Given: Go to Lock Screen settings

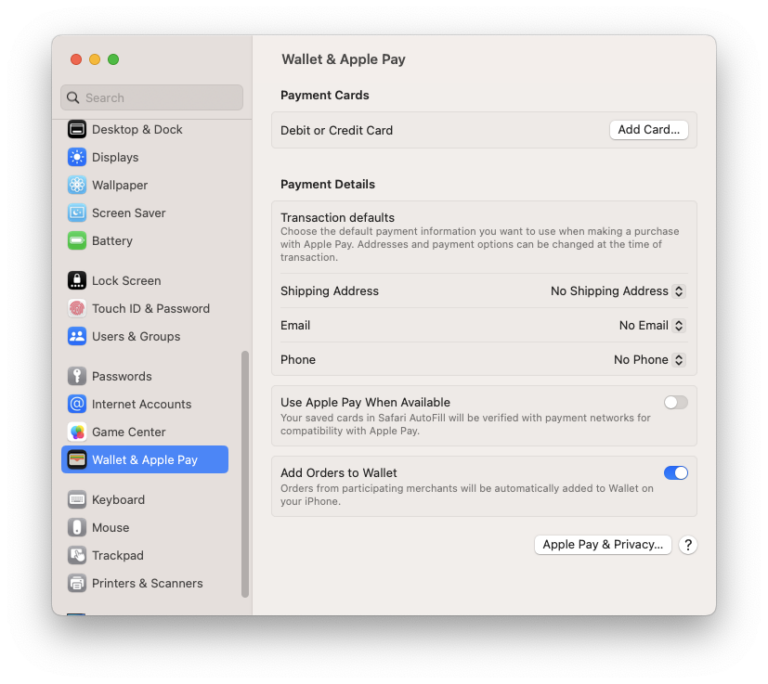Looking at the screenshot, I should (145, 281).
